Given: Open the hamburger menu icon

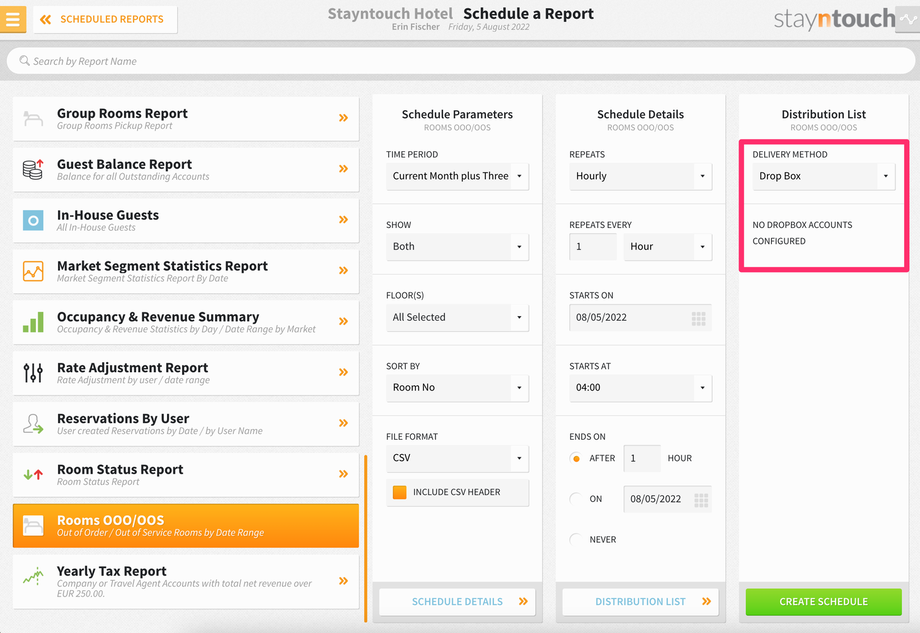Looking at the screenshot, I should point(12,19).
